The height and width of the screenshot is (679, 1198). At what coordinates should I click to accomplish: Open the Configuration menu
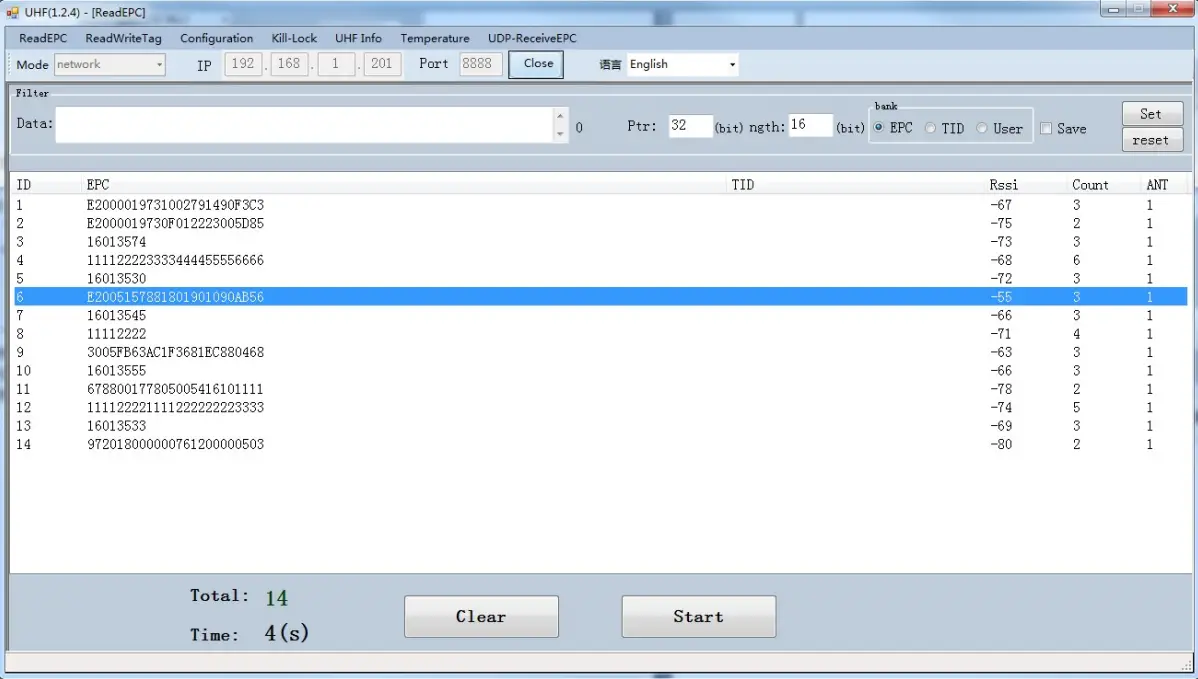(216, 38)
